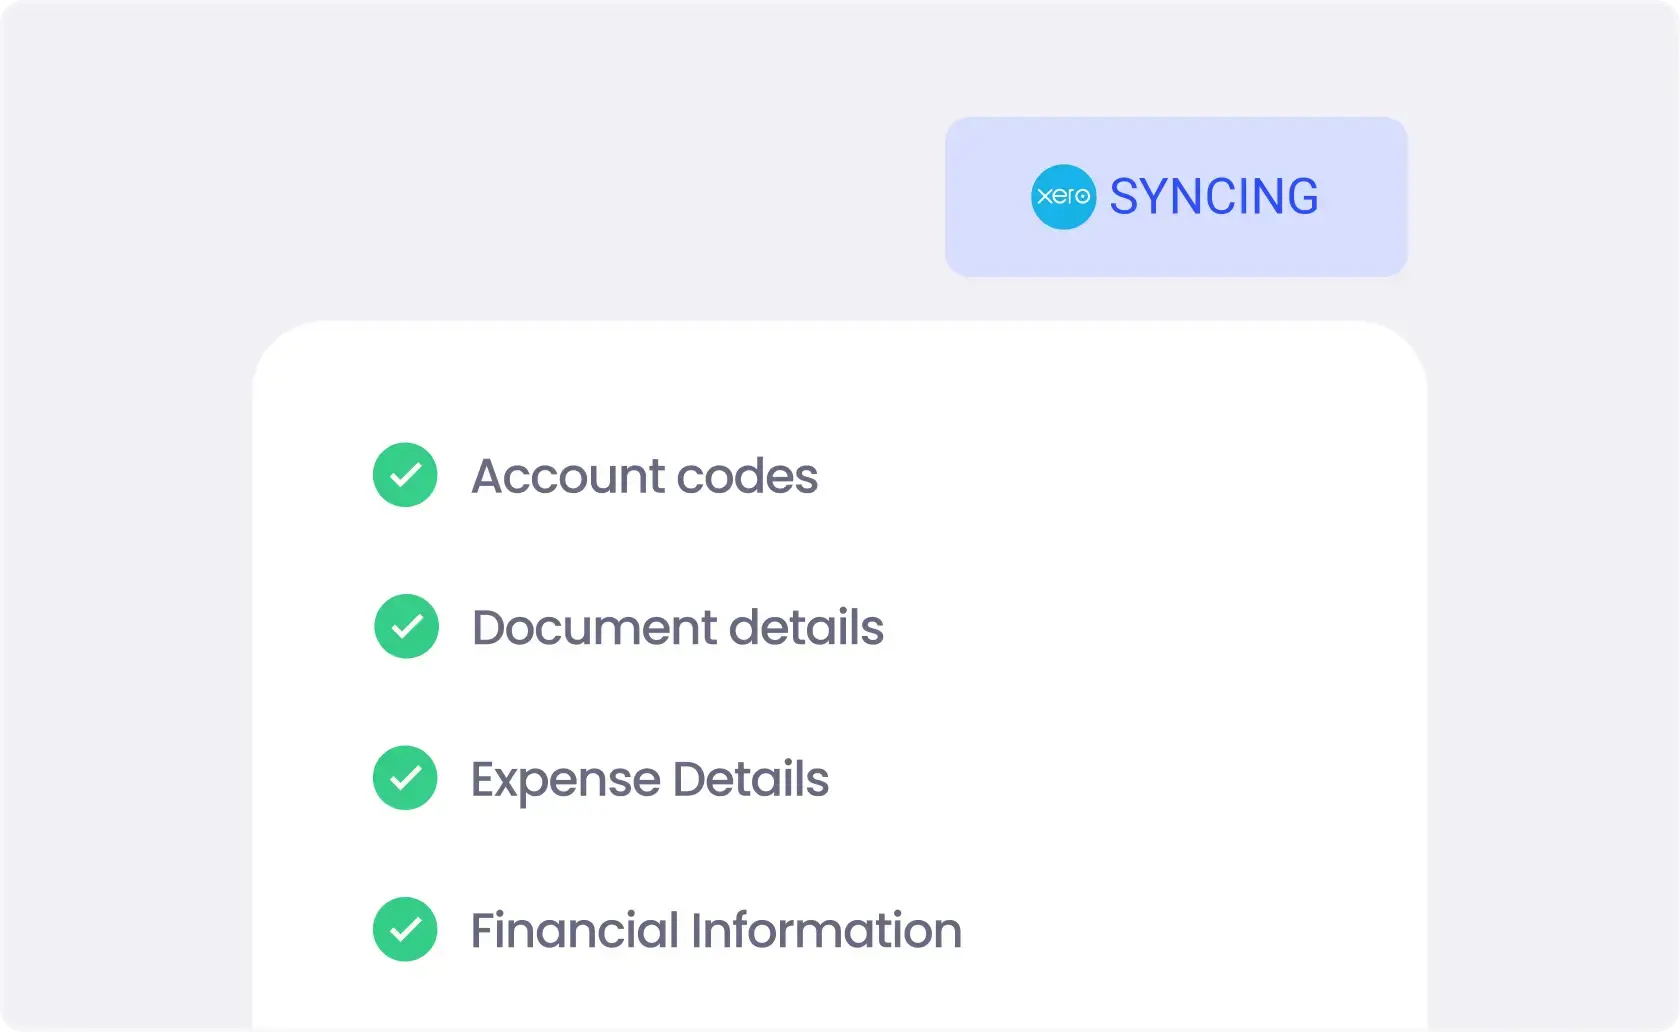
Task: Click the word "Financial" in the list
Action: tap(574, 931)
